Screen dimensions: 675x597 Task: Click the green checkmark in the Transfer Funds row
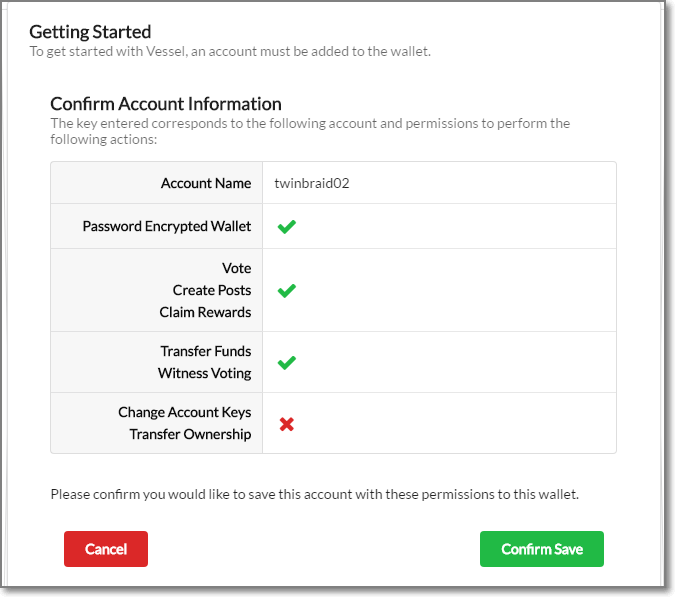pos(286,363)
